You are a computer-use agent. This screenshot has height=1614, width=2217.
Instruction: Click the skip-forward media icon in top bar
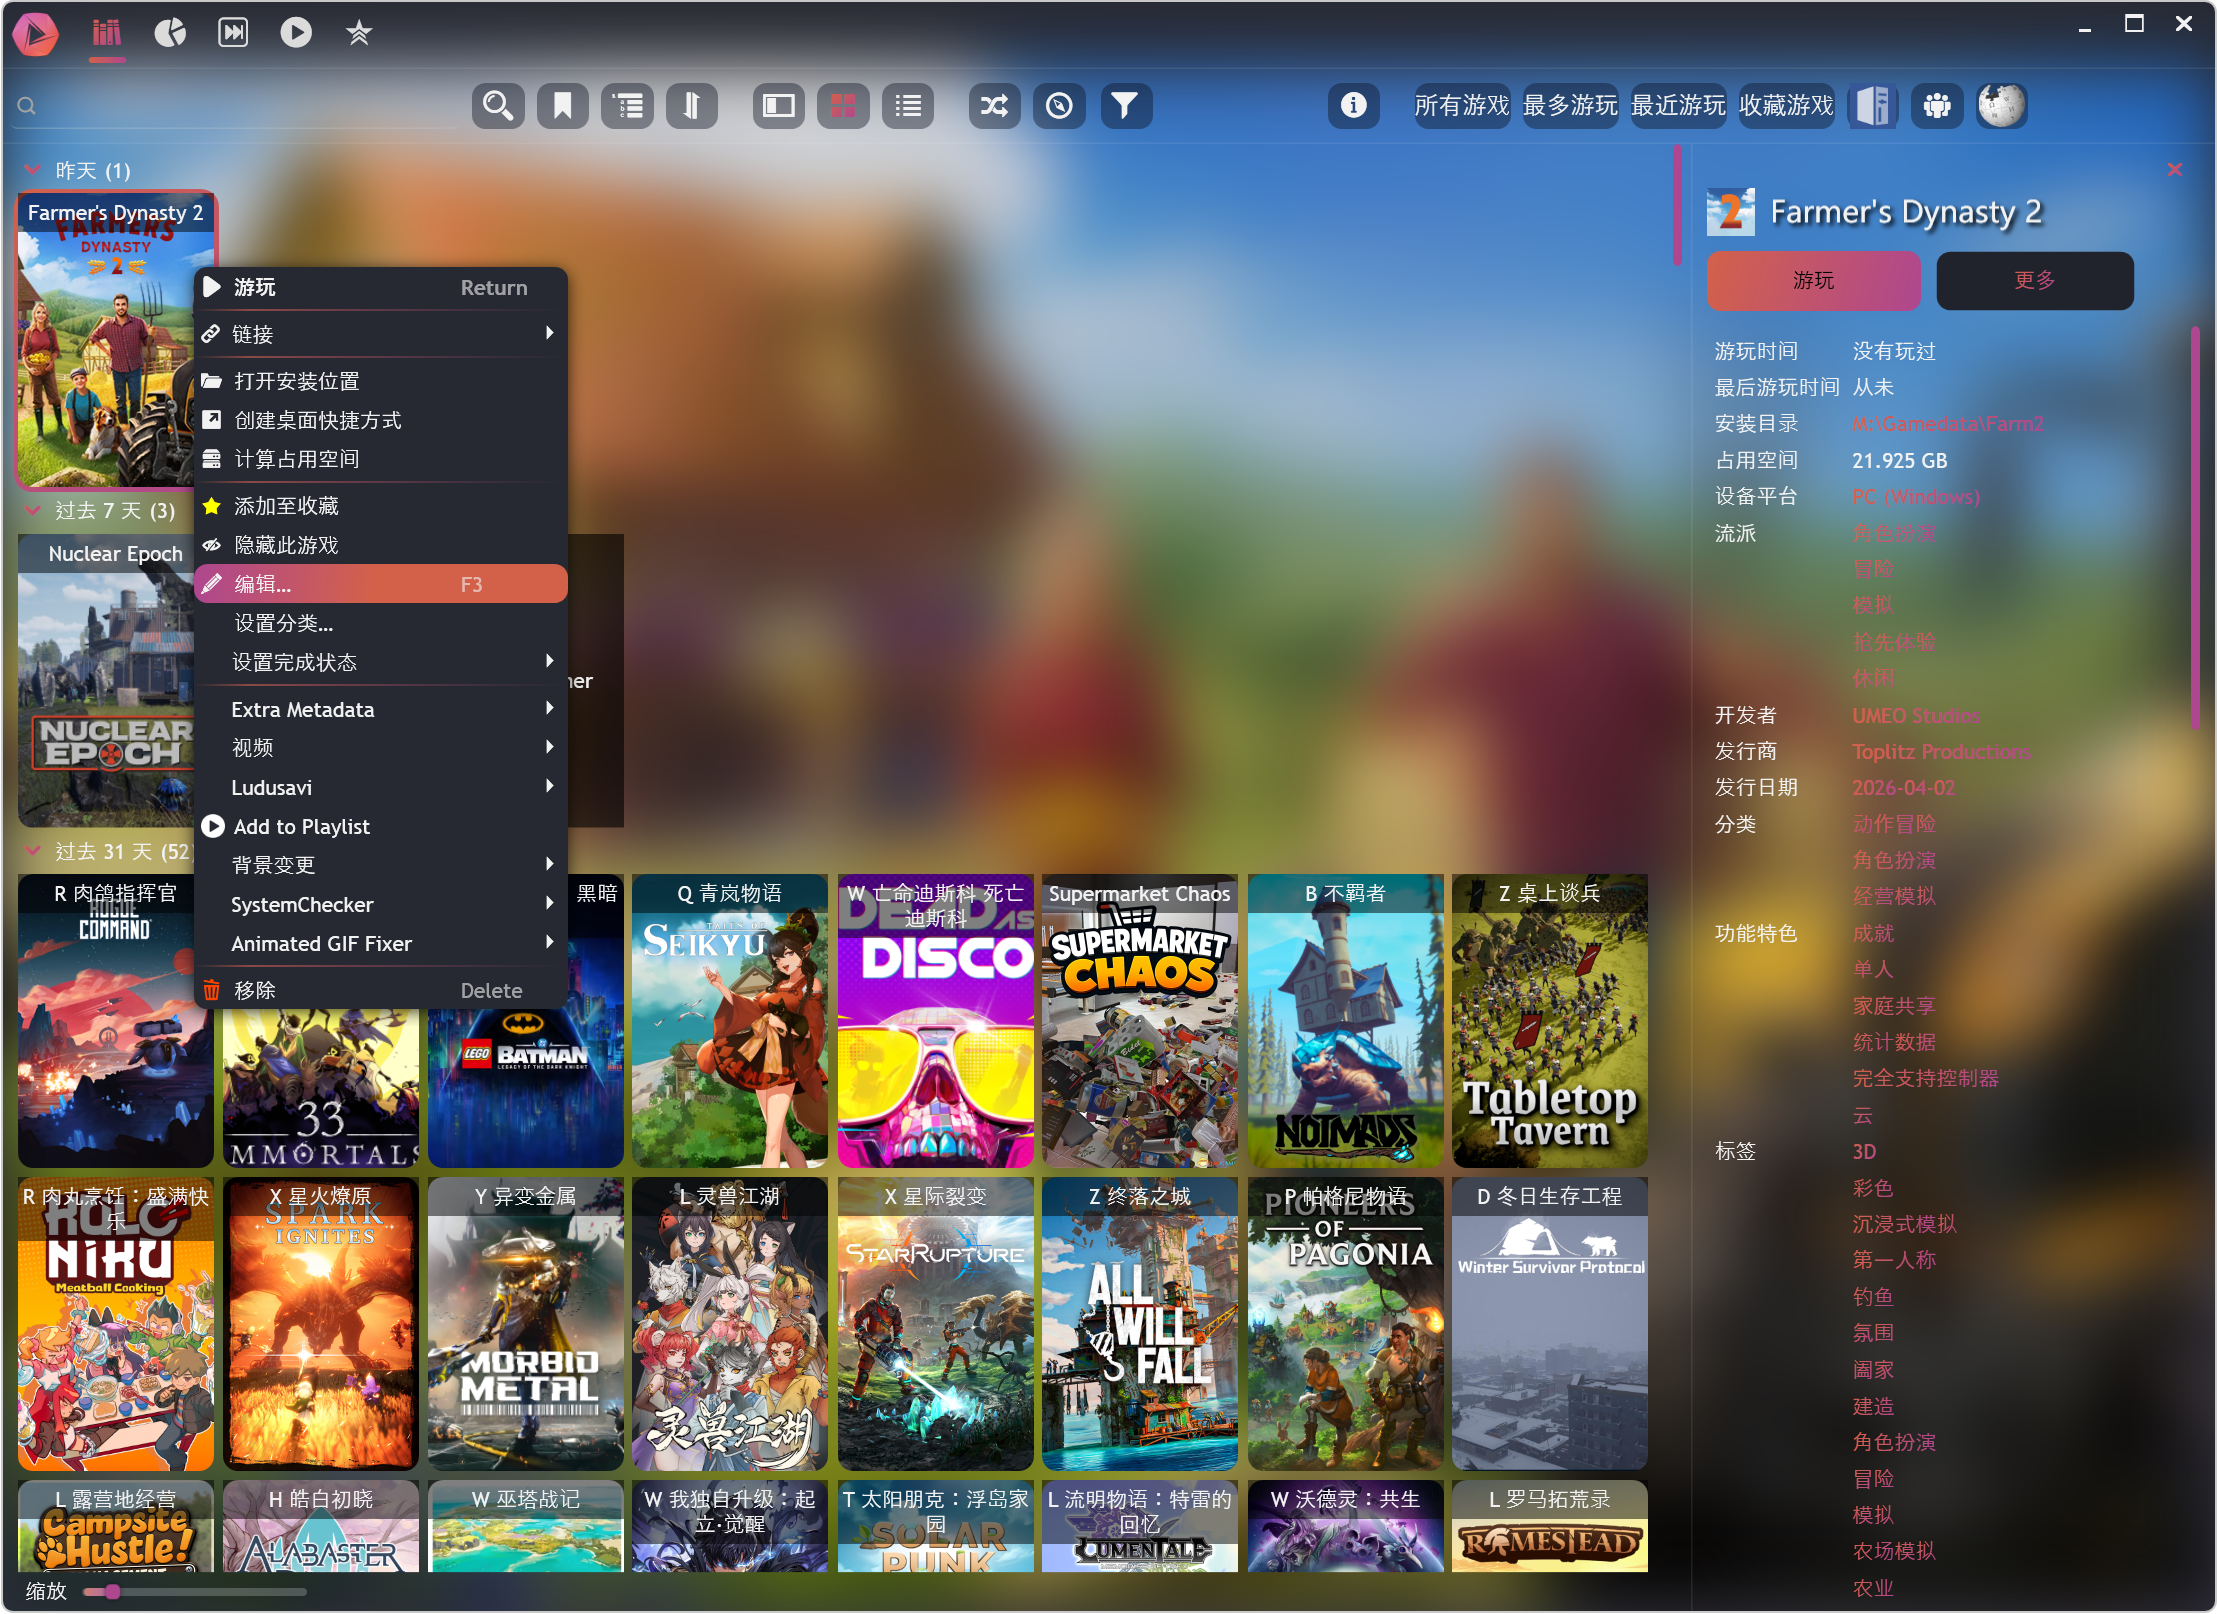[x=233, y=33]
